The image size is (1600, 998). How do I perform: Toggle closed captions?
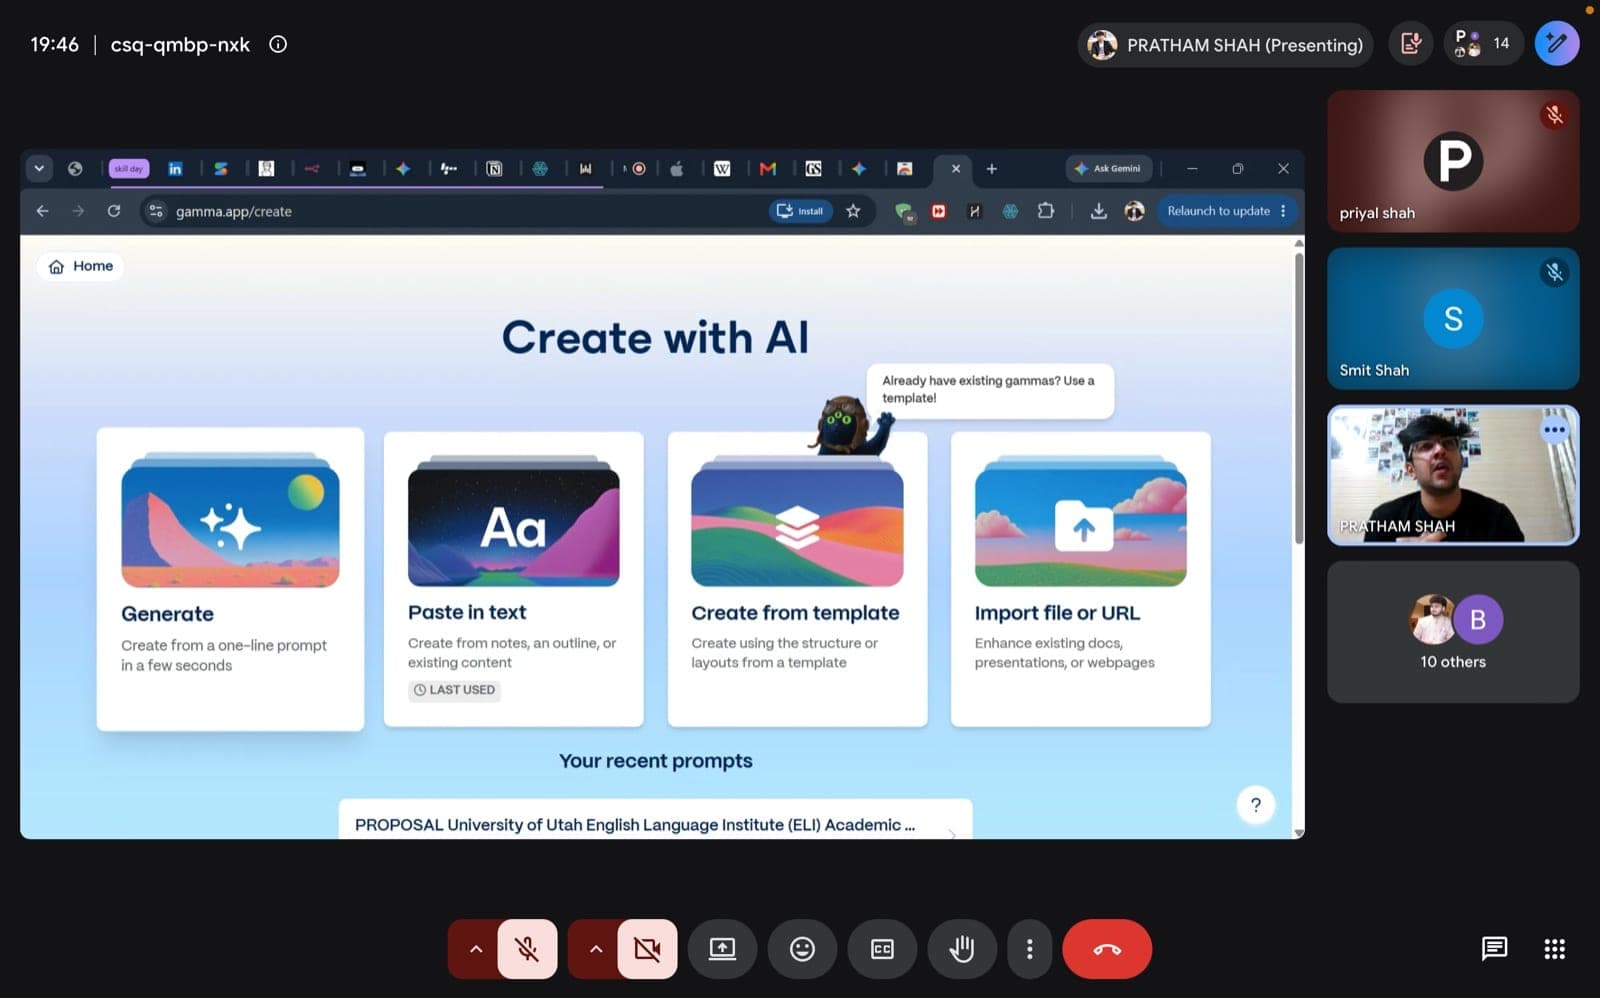click(882, 948)
